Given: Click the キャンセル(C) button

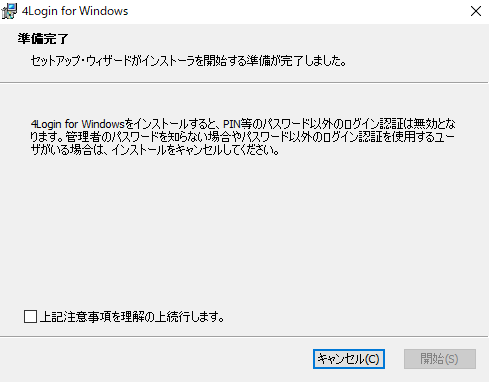Looking at the screenshot, I should (349, 359).
